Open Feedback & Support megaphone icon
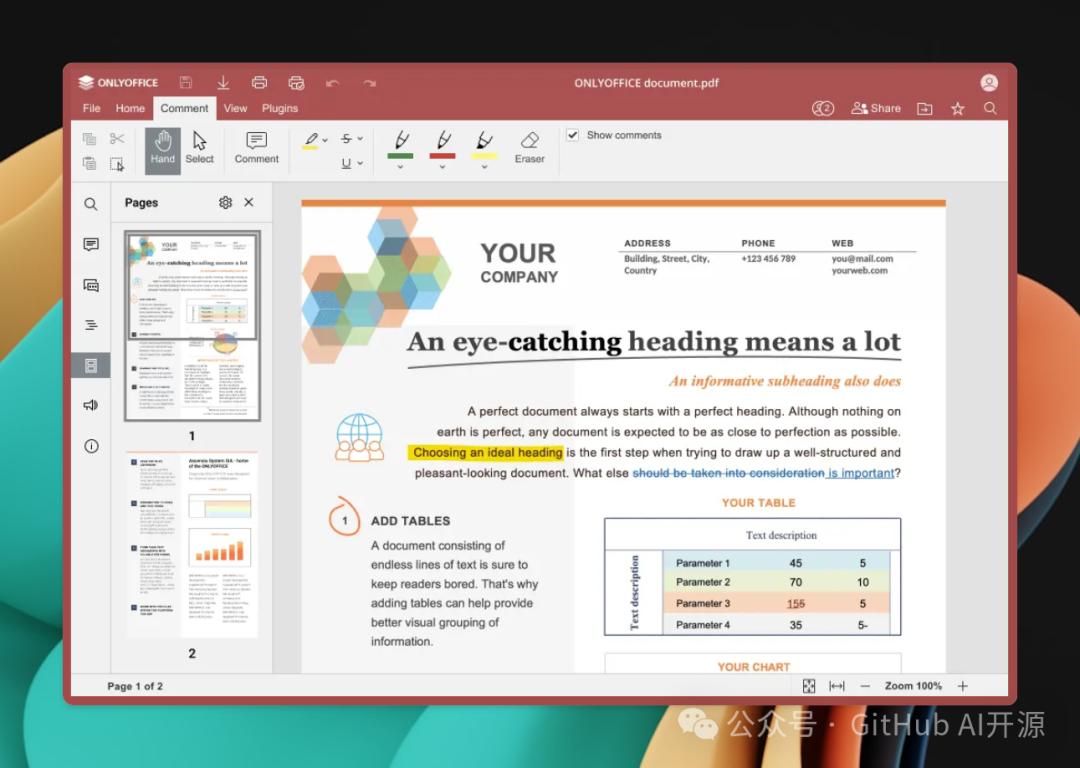This screenshot has width=1080, height=768. 91,405
